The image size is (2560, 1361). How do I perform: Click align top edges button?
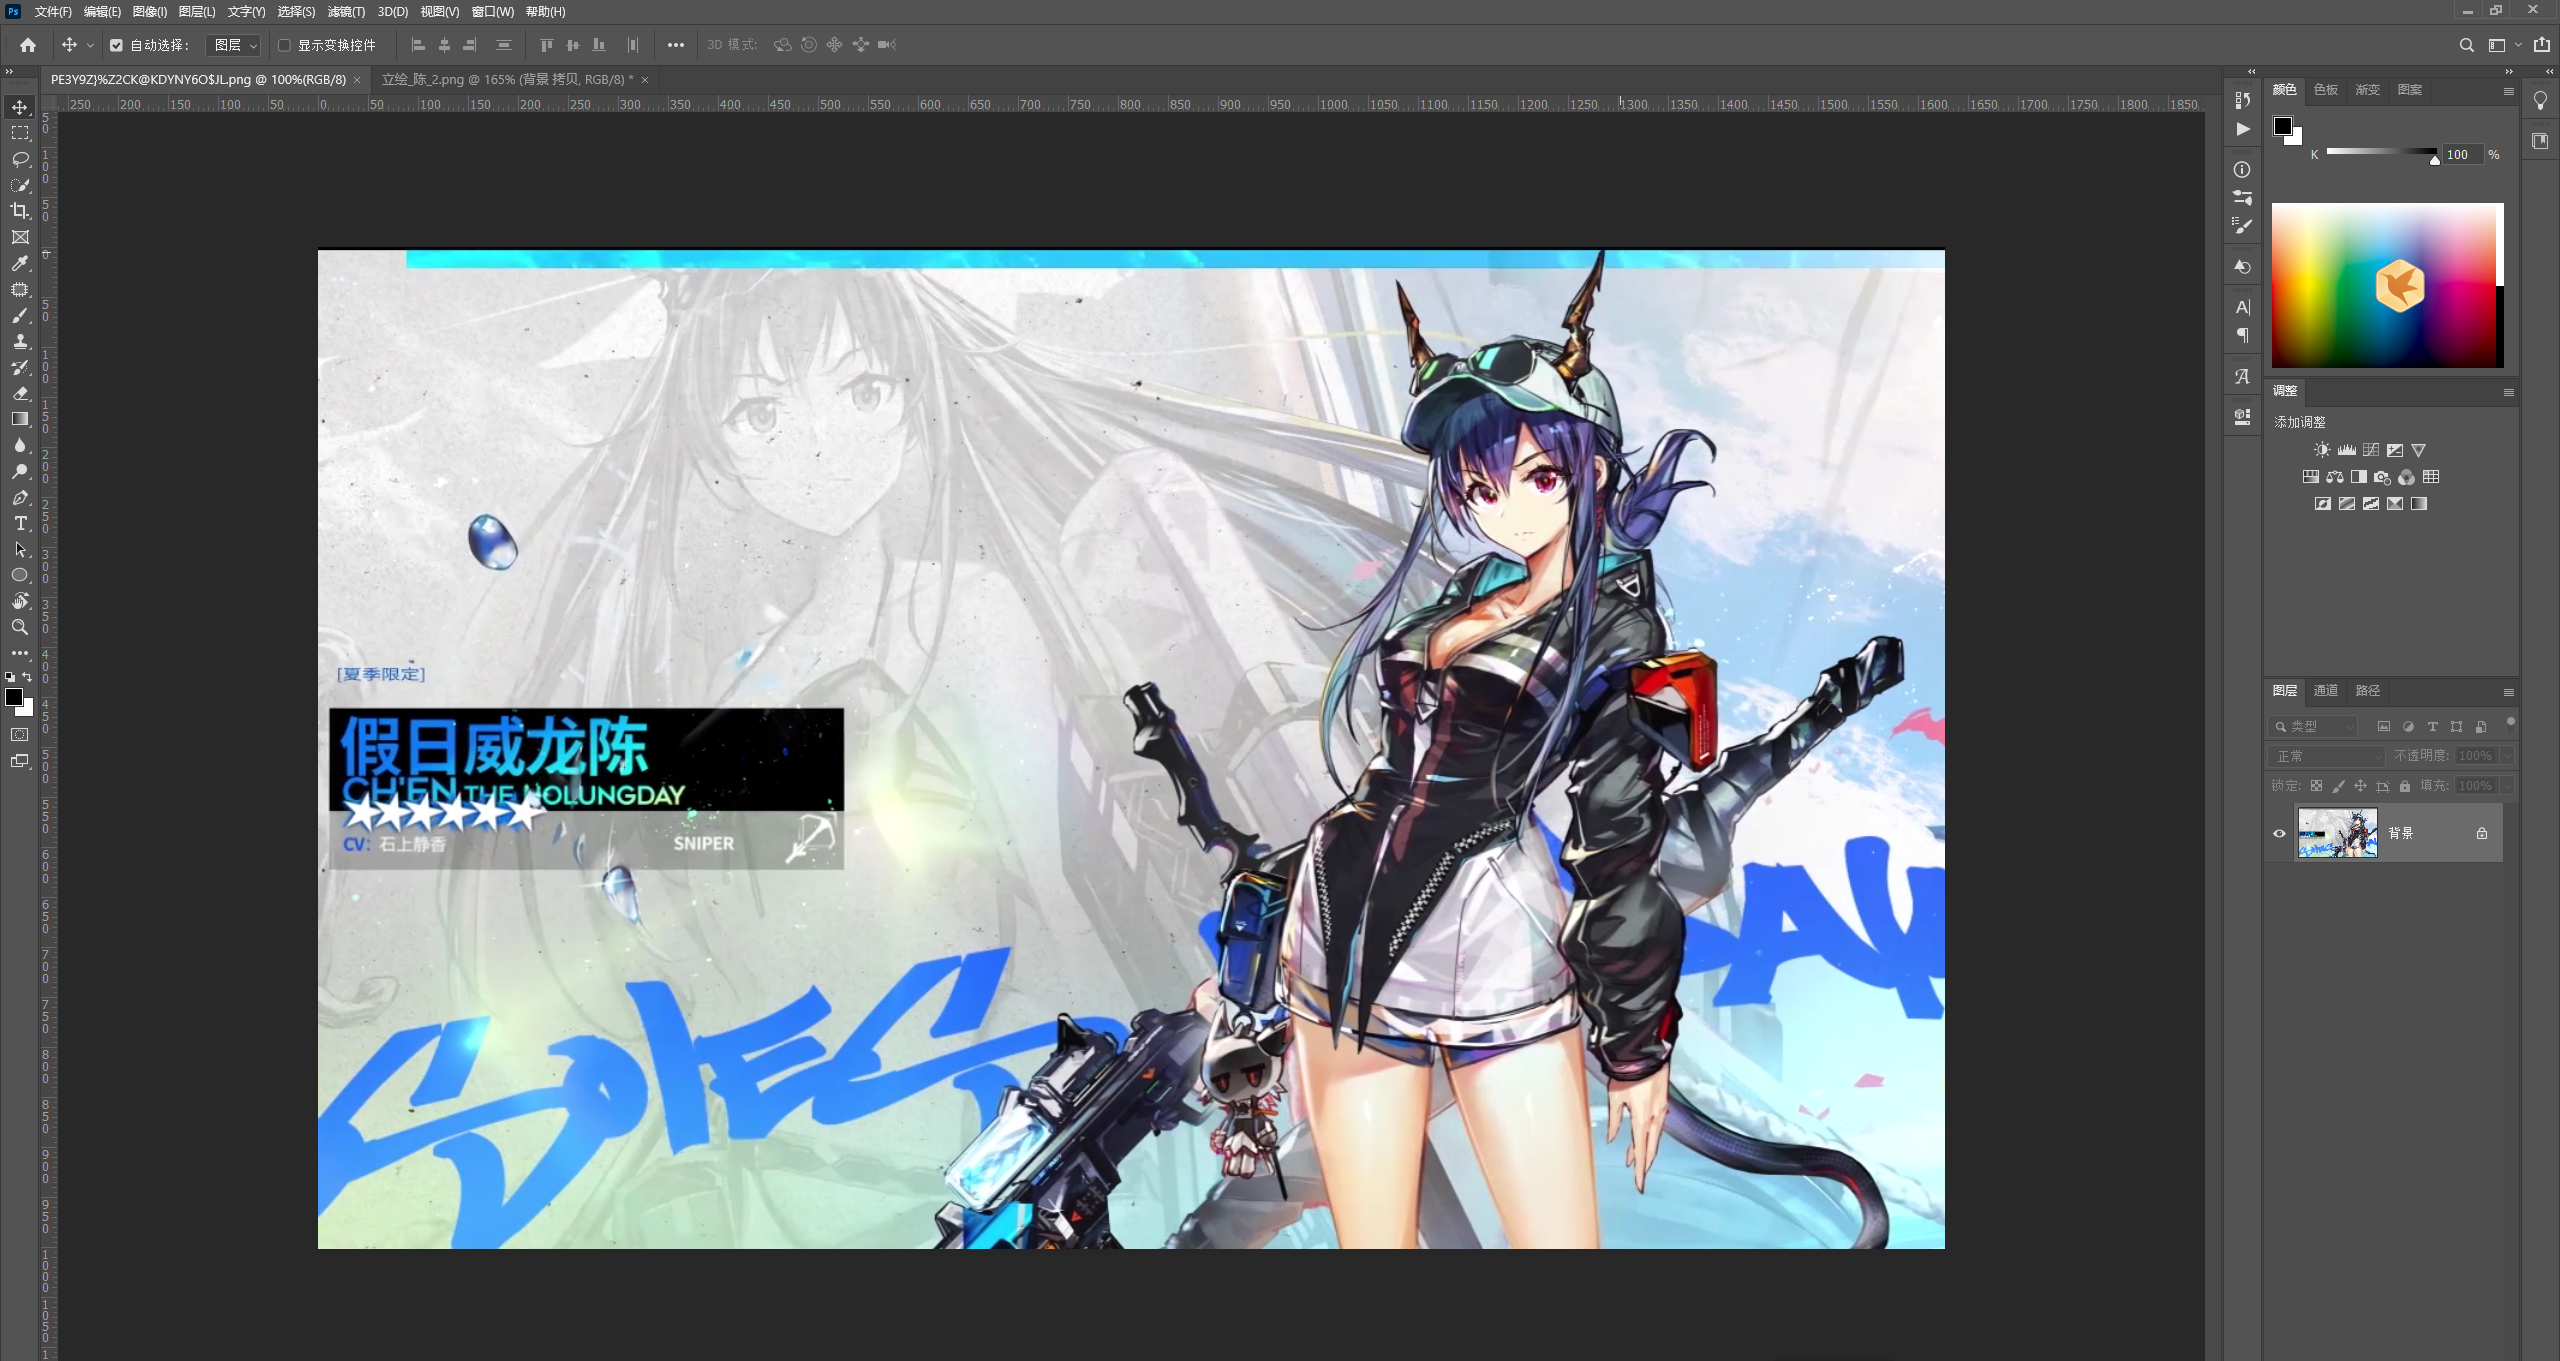coord(546,45)
